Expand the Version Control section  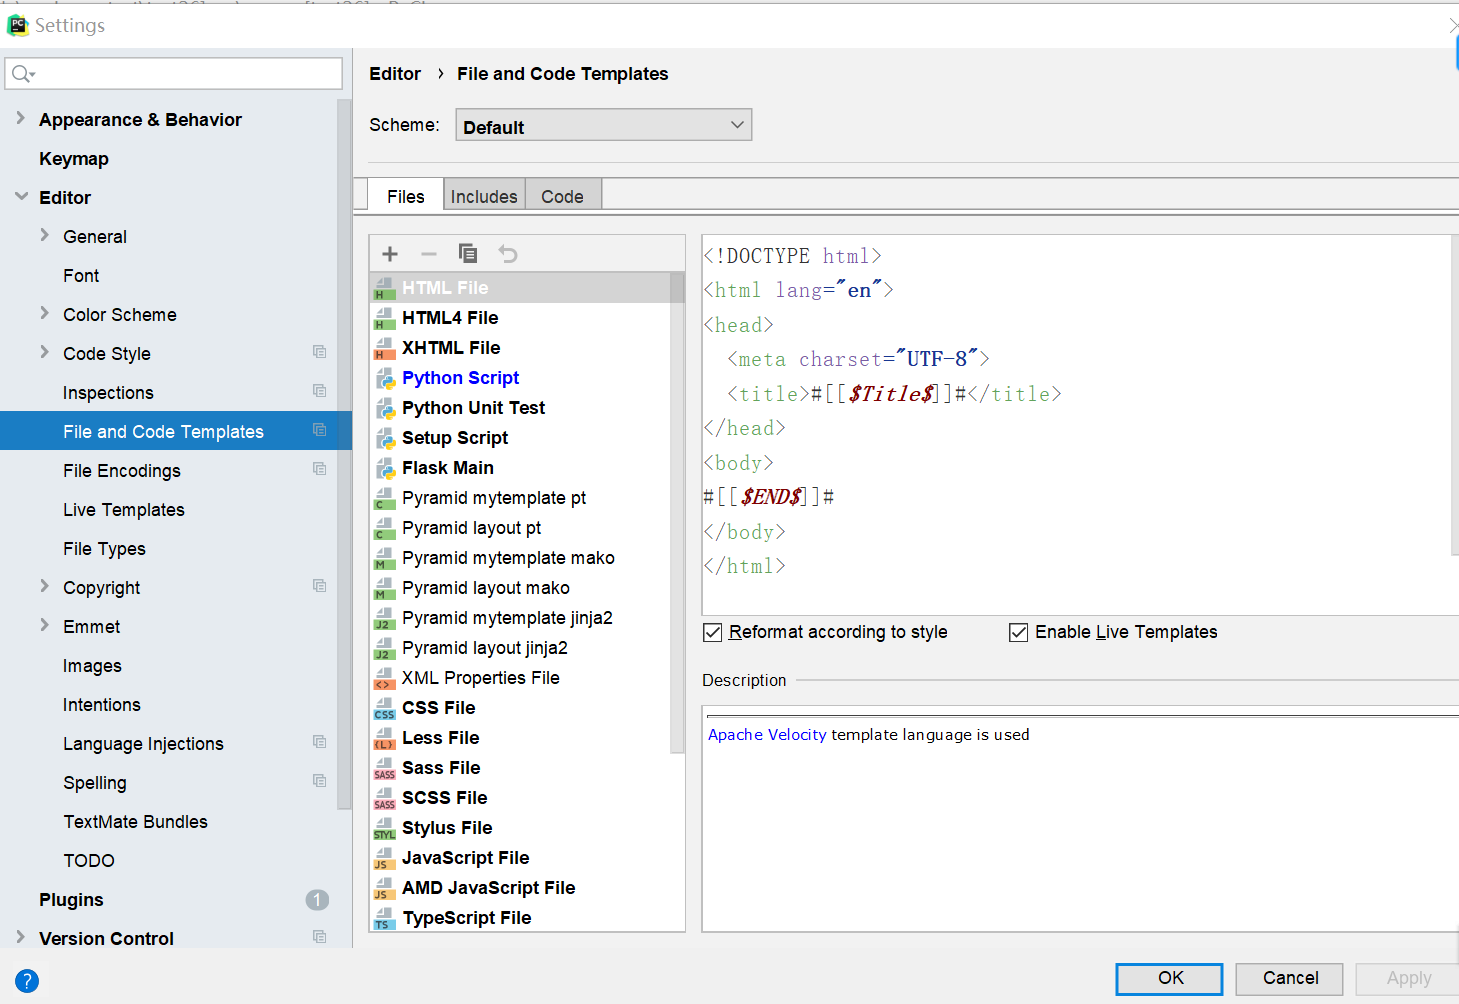(21, 937)
